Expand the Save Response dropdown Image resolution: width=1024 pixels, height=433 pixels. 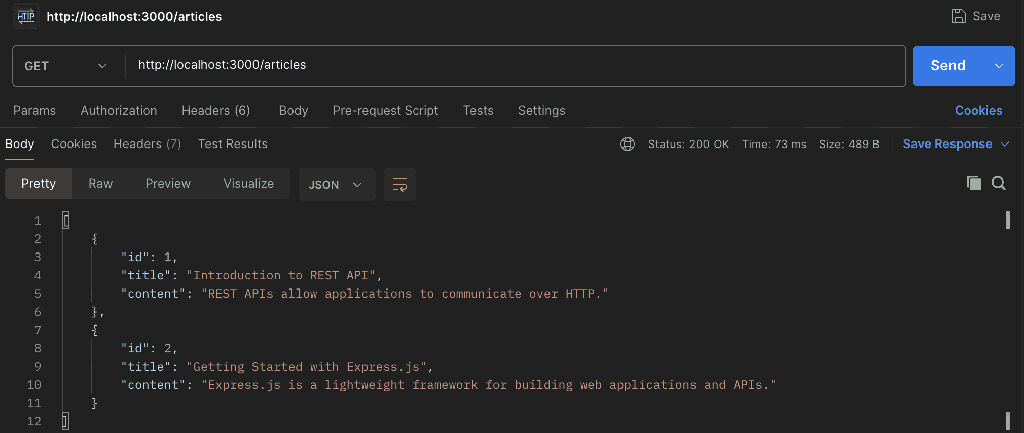tap(1005, 144)
